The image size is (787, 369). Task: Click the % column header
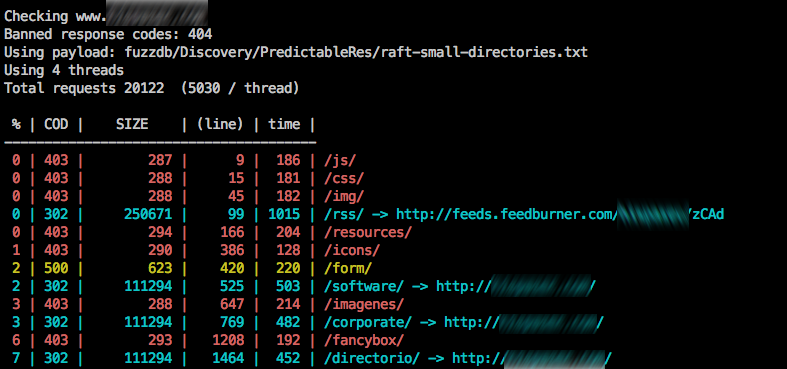click(x=16, y=125)
